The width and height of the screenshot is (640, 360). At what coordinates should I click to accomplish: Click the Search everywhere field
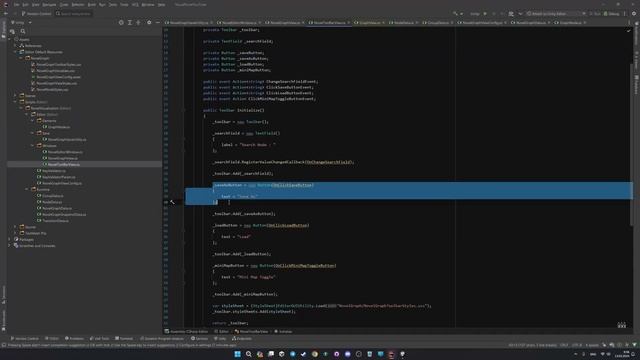(73, 13)
